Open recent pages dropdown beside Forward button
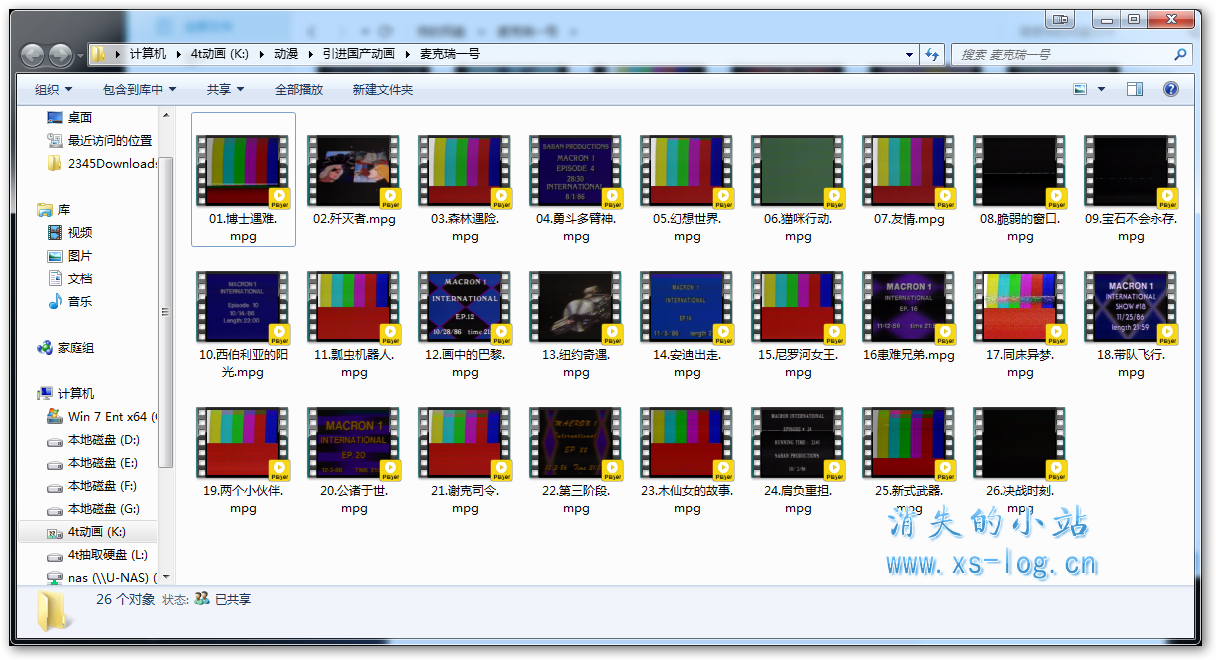Screen dimensions: 1216x660 pyautogui.click(x=81, y=56)
